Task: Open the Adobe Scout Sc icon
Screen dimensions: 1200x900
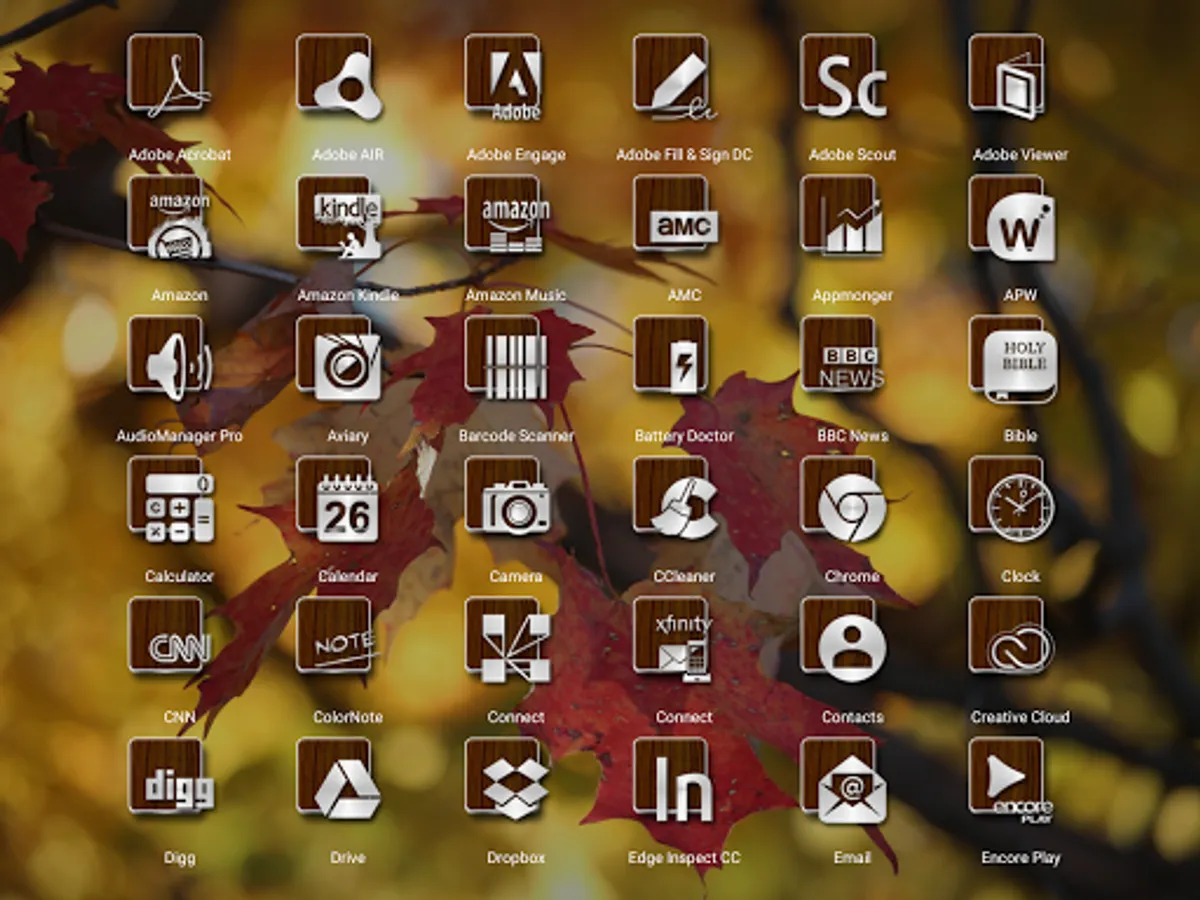Action: [844, 76]
